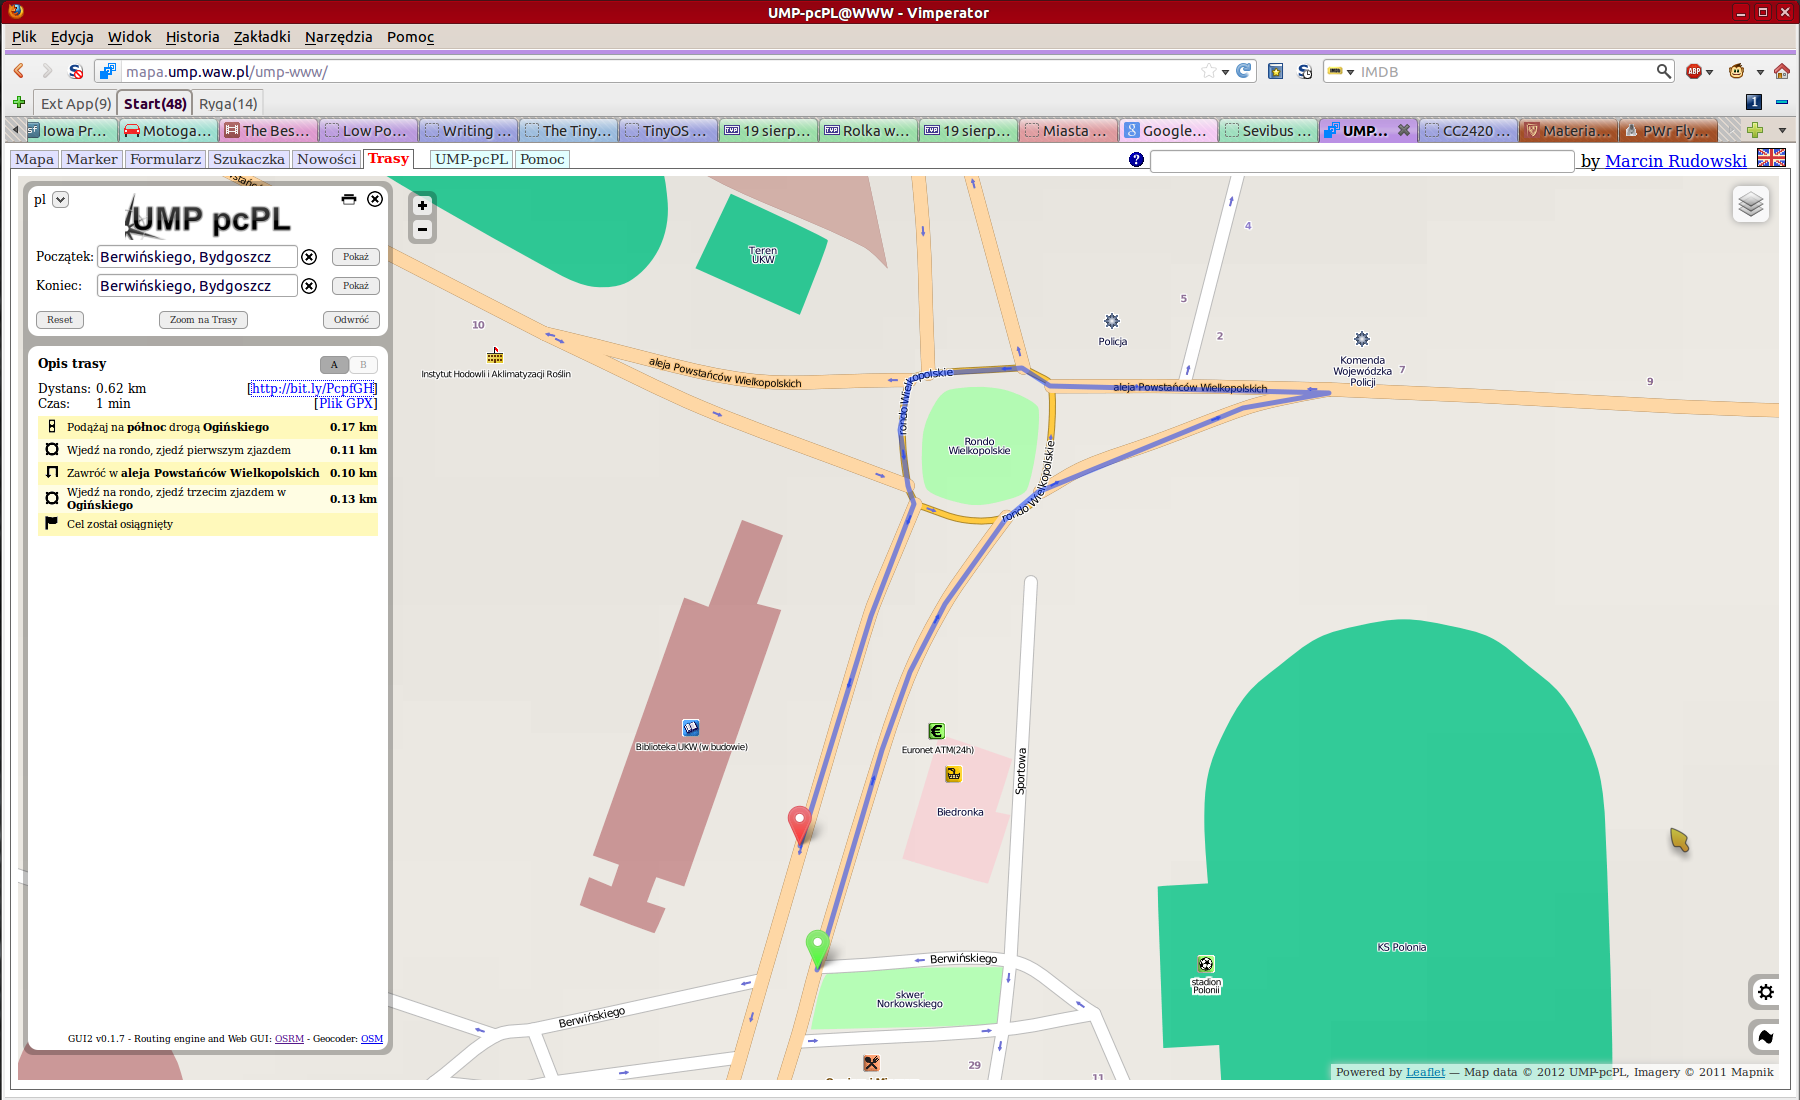Image resolution: width=1800 pixels, height=1100 pixels.
Task: Switch to the Szukaczka tab
Action: 248,159
